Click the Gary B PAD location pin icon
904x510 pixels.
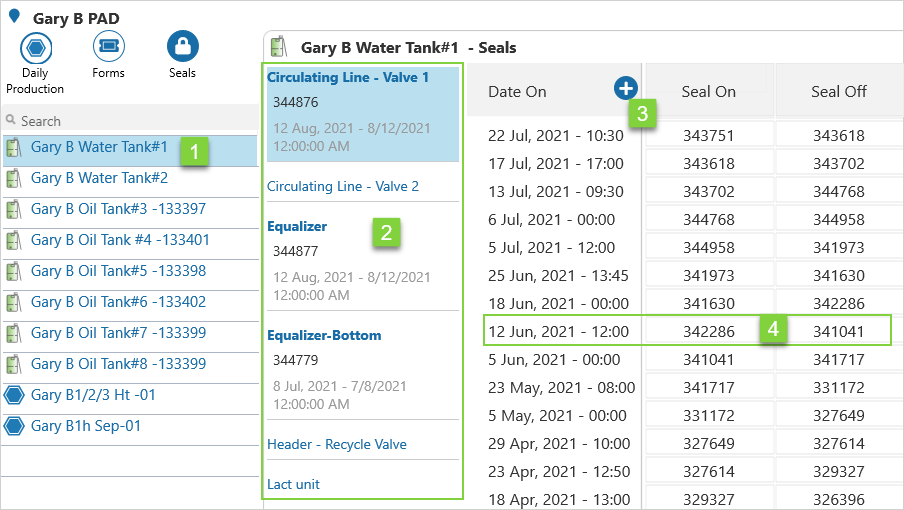14,16
